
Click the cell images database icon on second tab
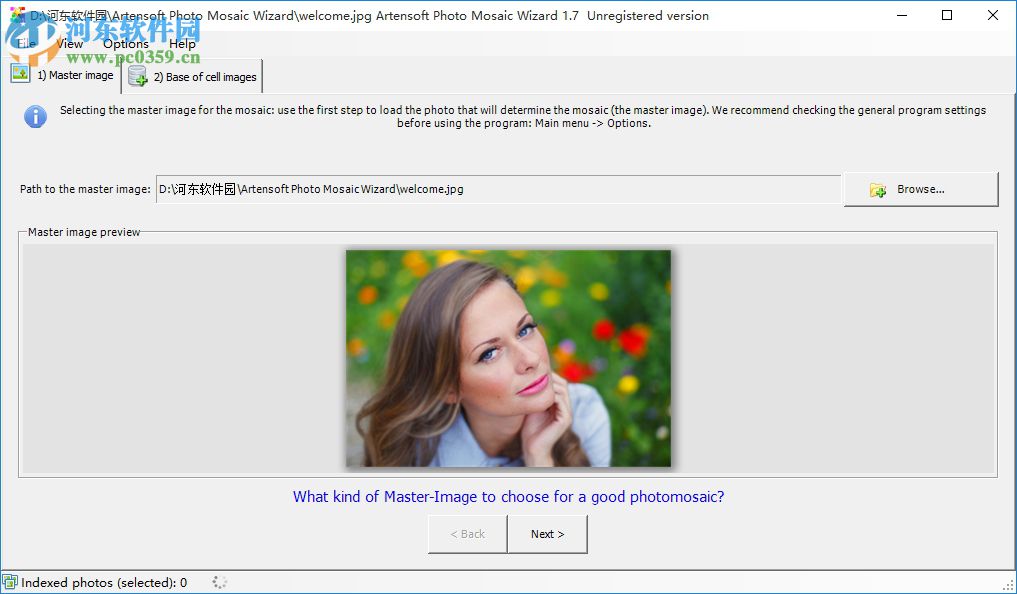coord(137,77)
